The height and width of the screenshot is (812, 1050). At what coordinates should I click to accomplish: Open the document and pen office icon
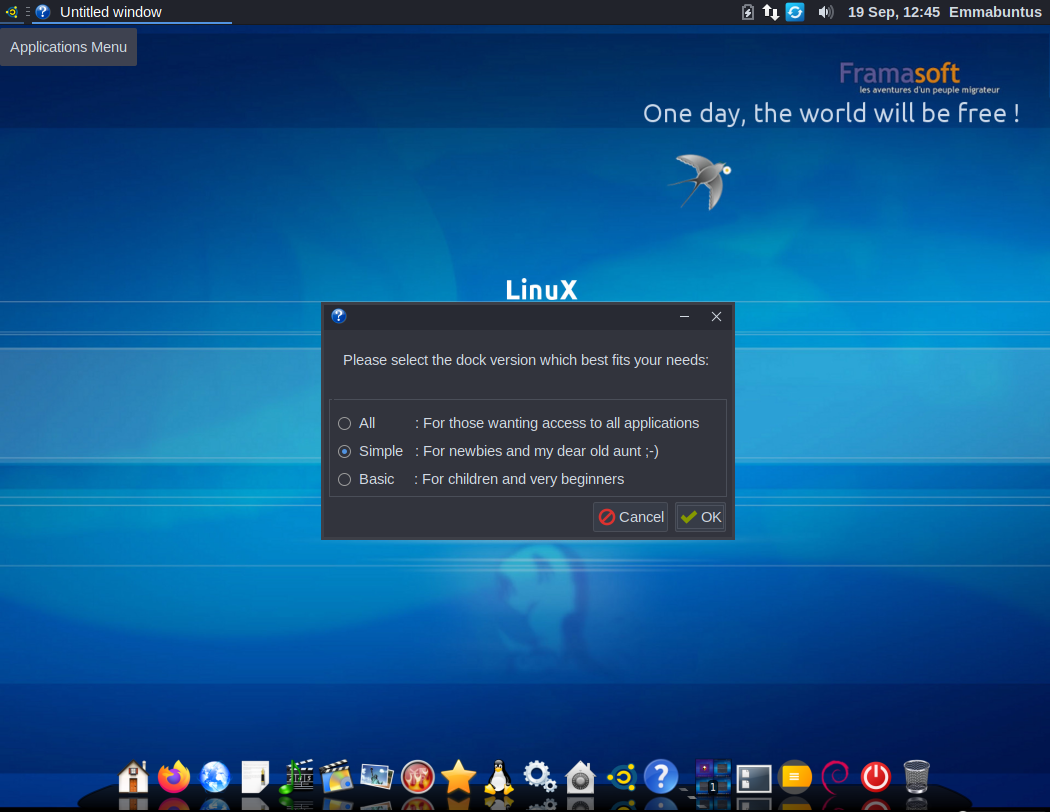(255, 777)
